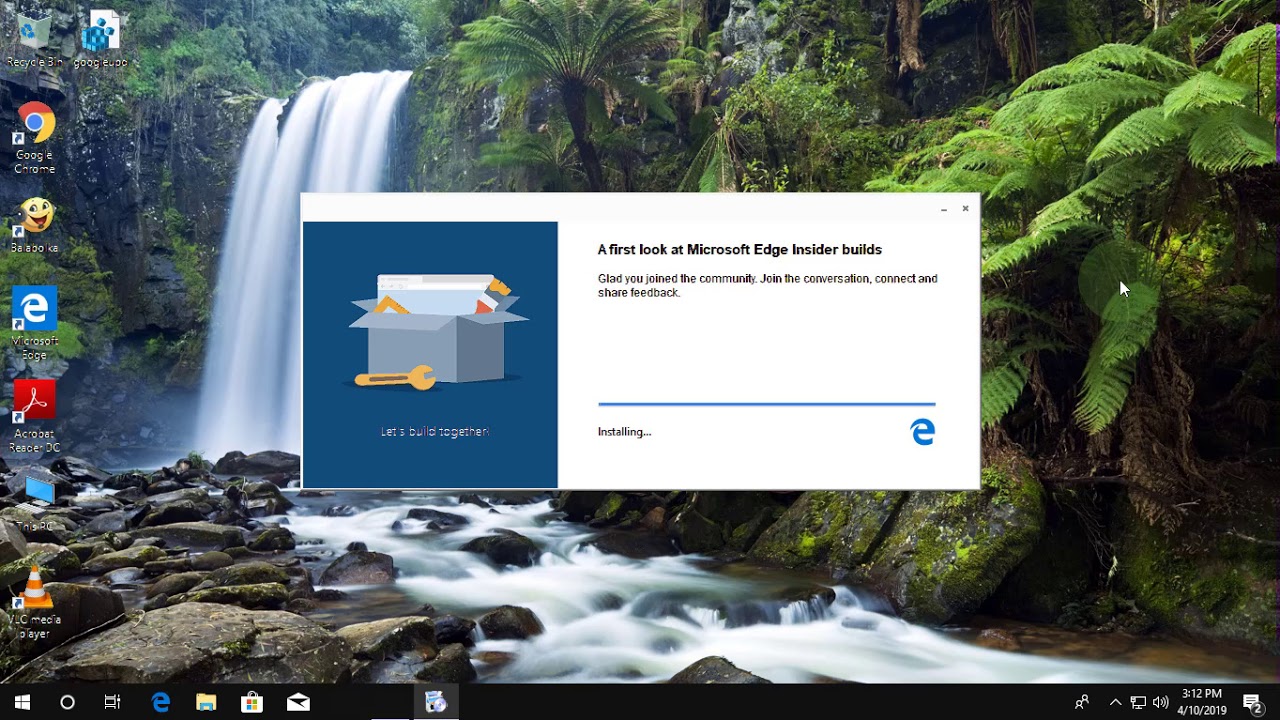This screenshot has width=1280, height=720.
Task: Open the volume control tray icon
Action: click(x=1160, y=702)
